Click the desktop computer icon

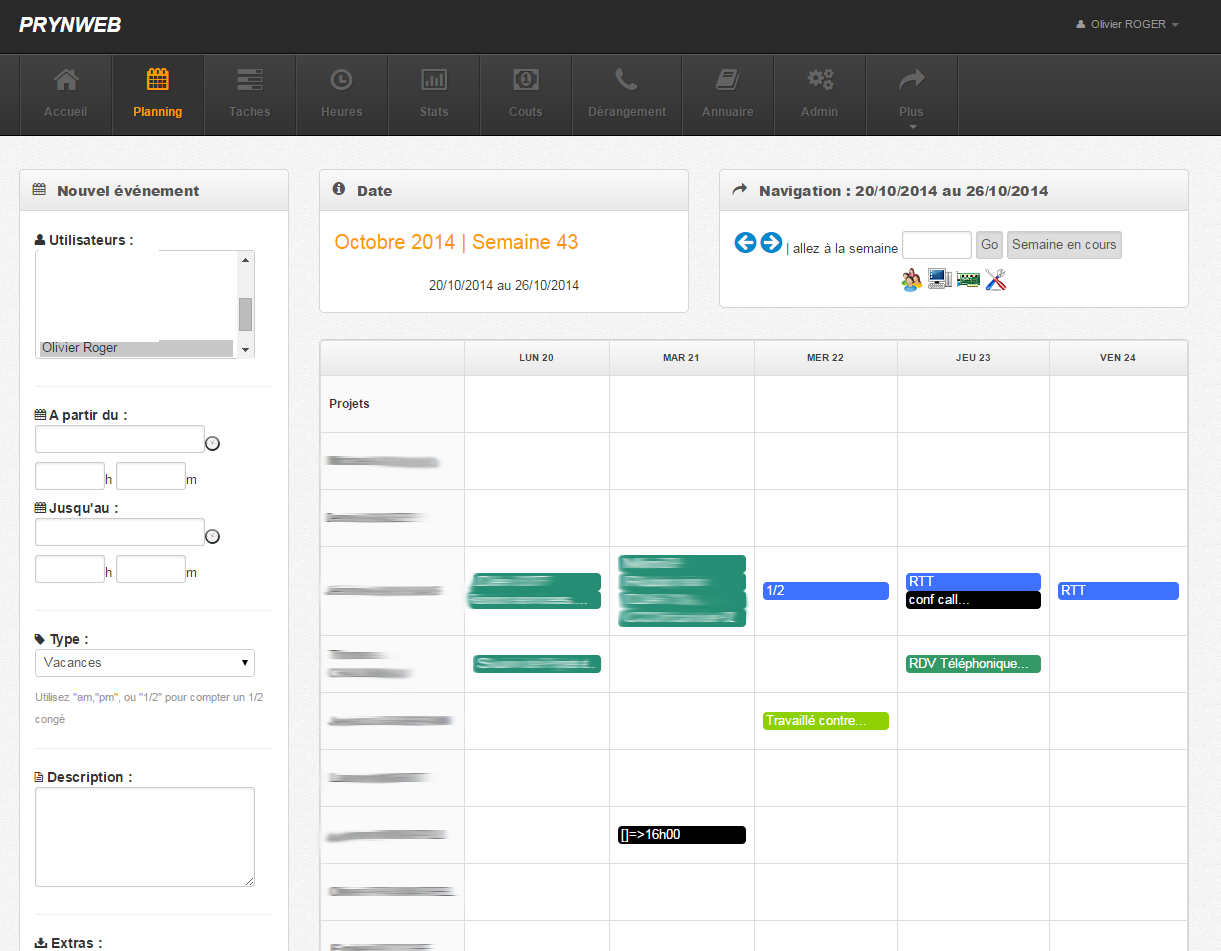tap(939, 280)
